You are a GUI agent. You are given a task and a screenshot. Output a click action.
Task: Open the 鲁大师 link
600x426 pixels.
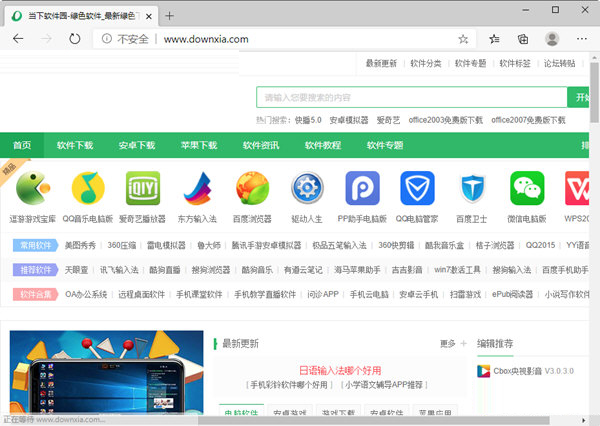pyautogui.click(x=209, y=245)
